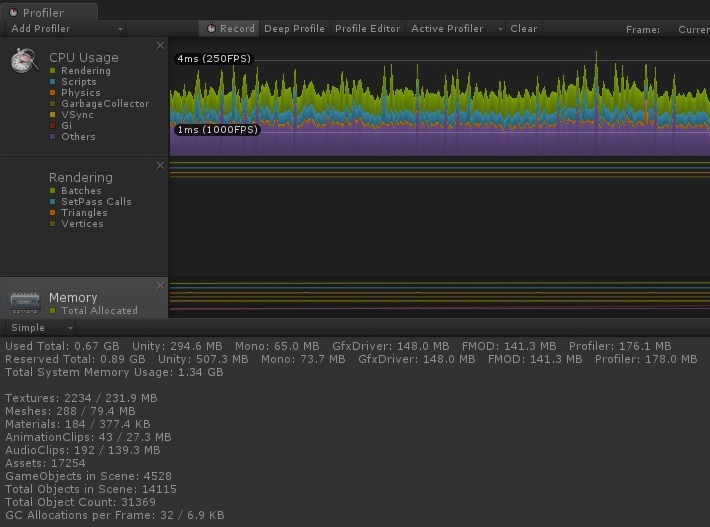Toggle VSync category color square
The width and height of the screenshot is (710, 527).
(x=53, y=115)
